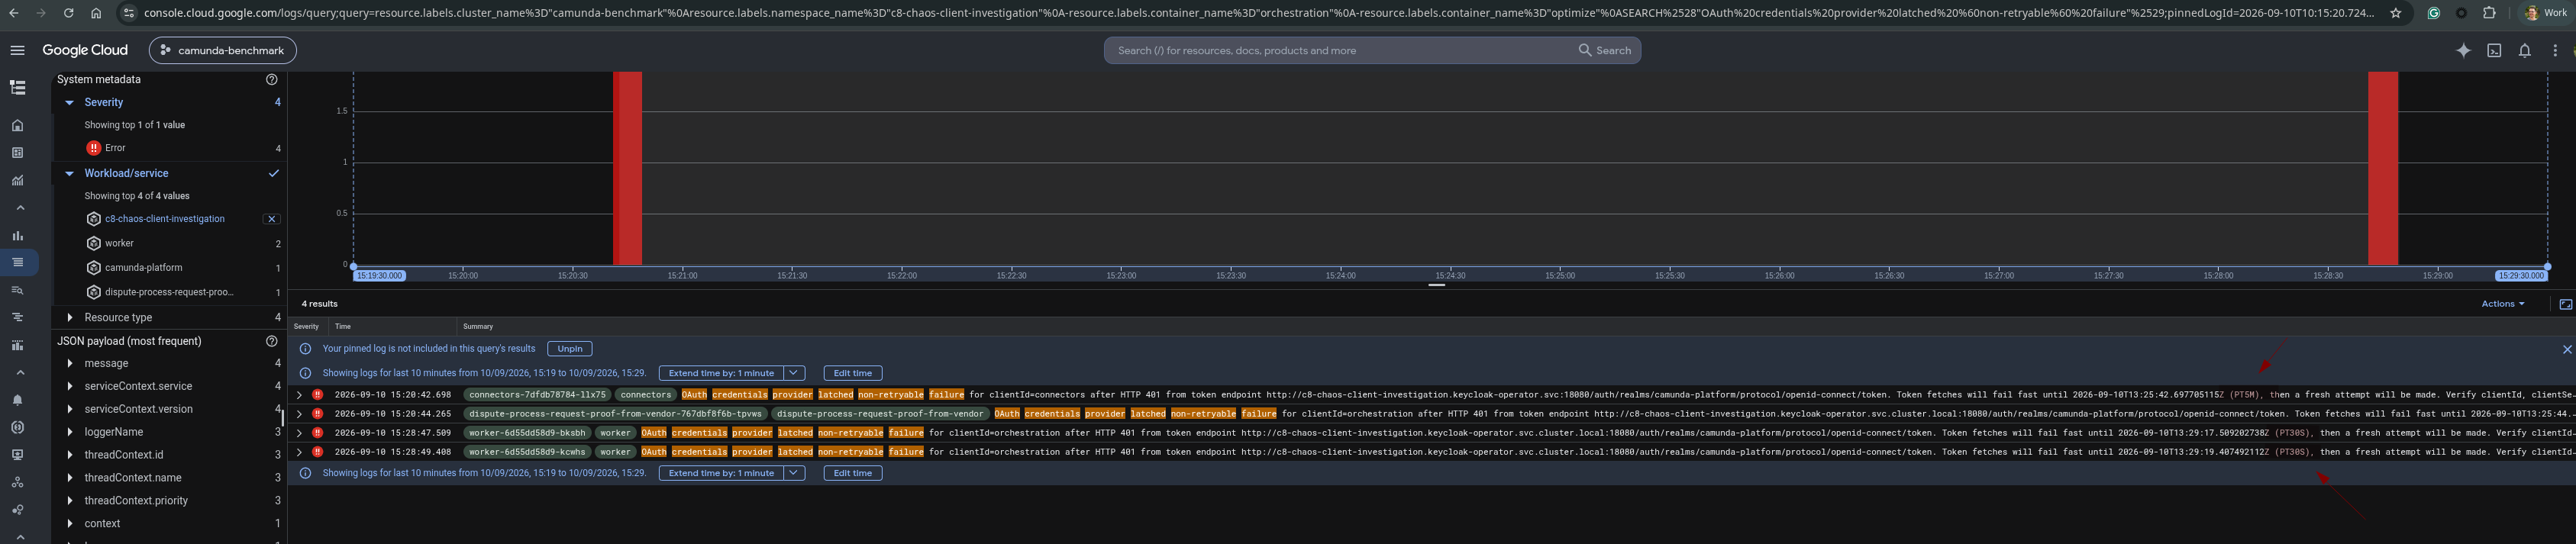
Task: Remove c8-chaos-client-investigation filter with X
Action: click(271, 219)
